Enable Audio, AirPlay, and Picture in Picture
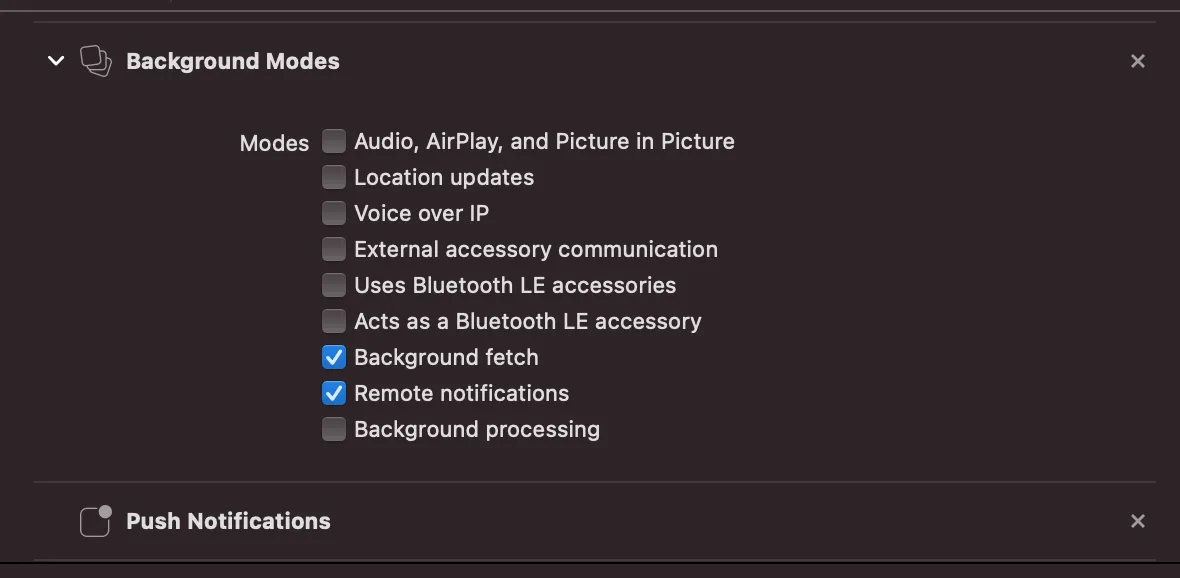The height and width of the screenshot is (578, 1180). [334, 141]
